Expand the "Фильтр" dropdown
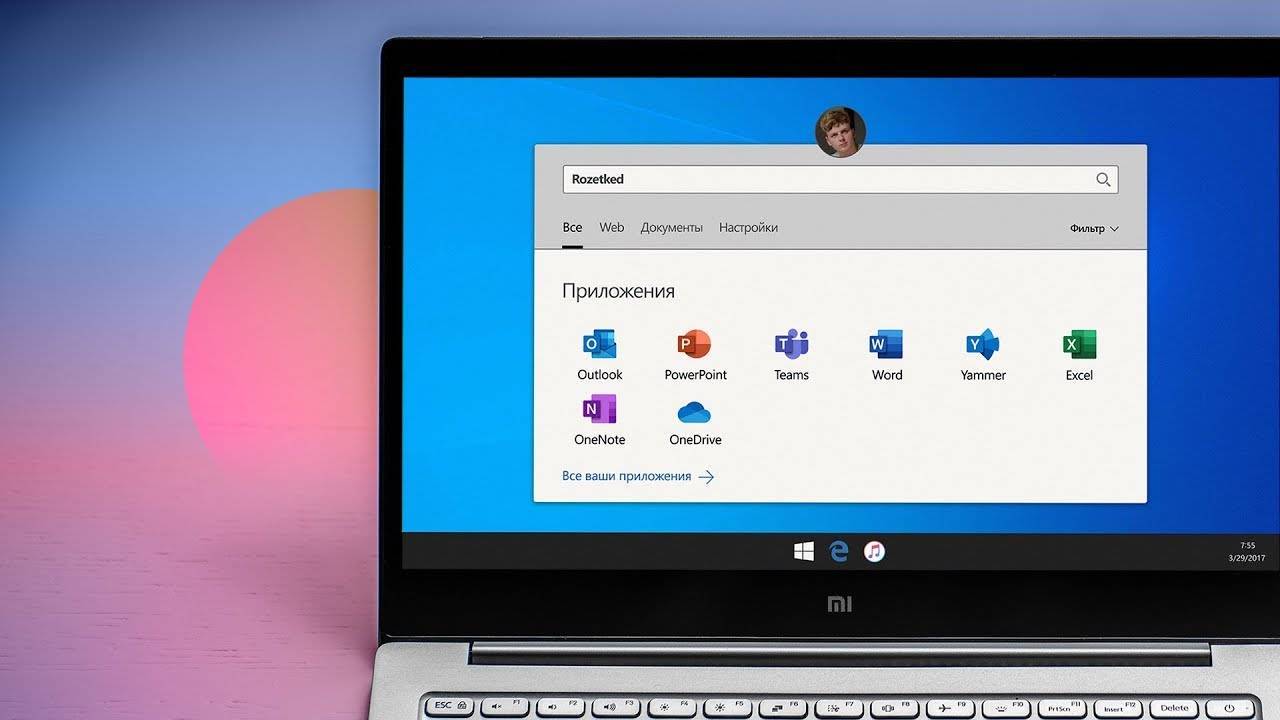This screenshot has height=720, width=1280. 1094,229
